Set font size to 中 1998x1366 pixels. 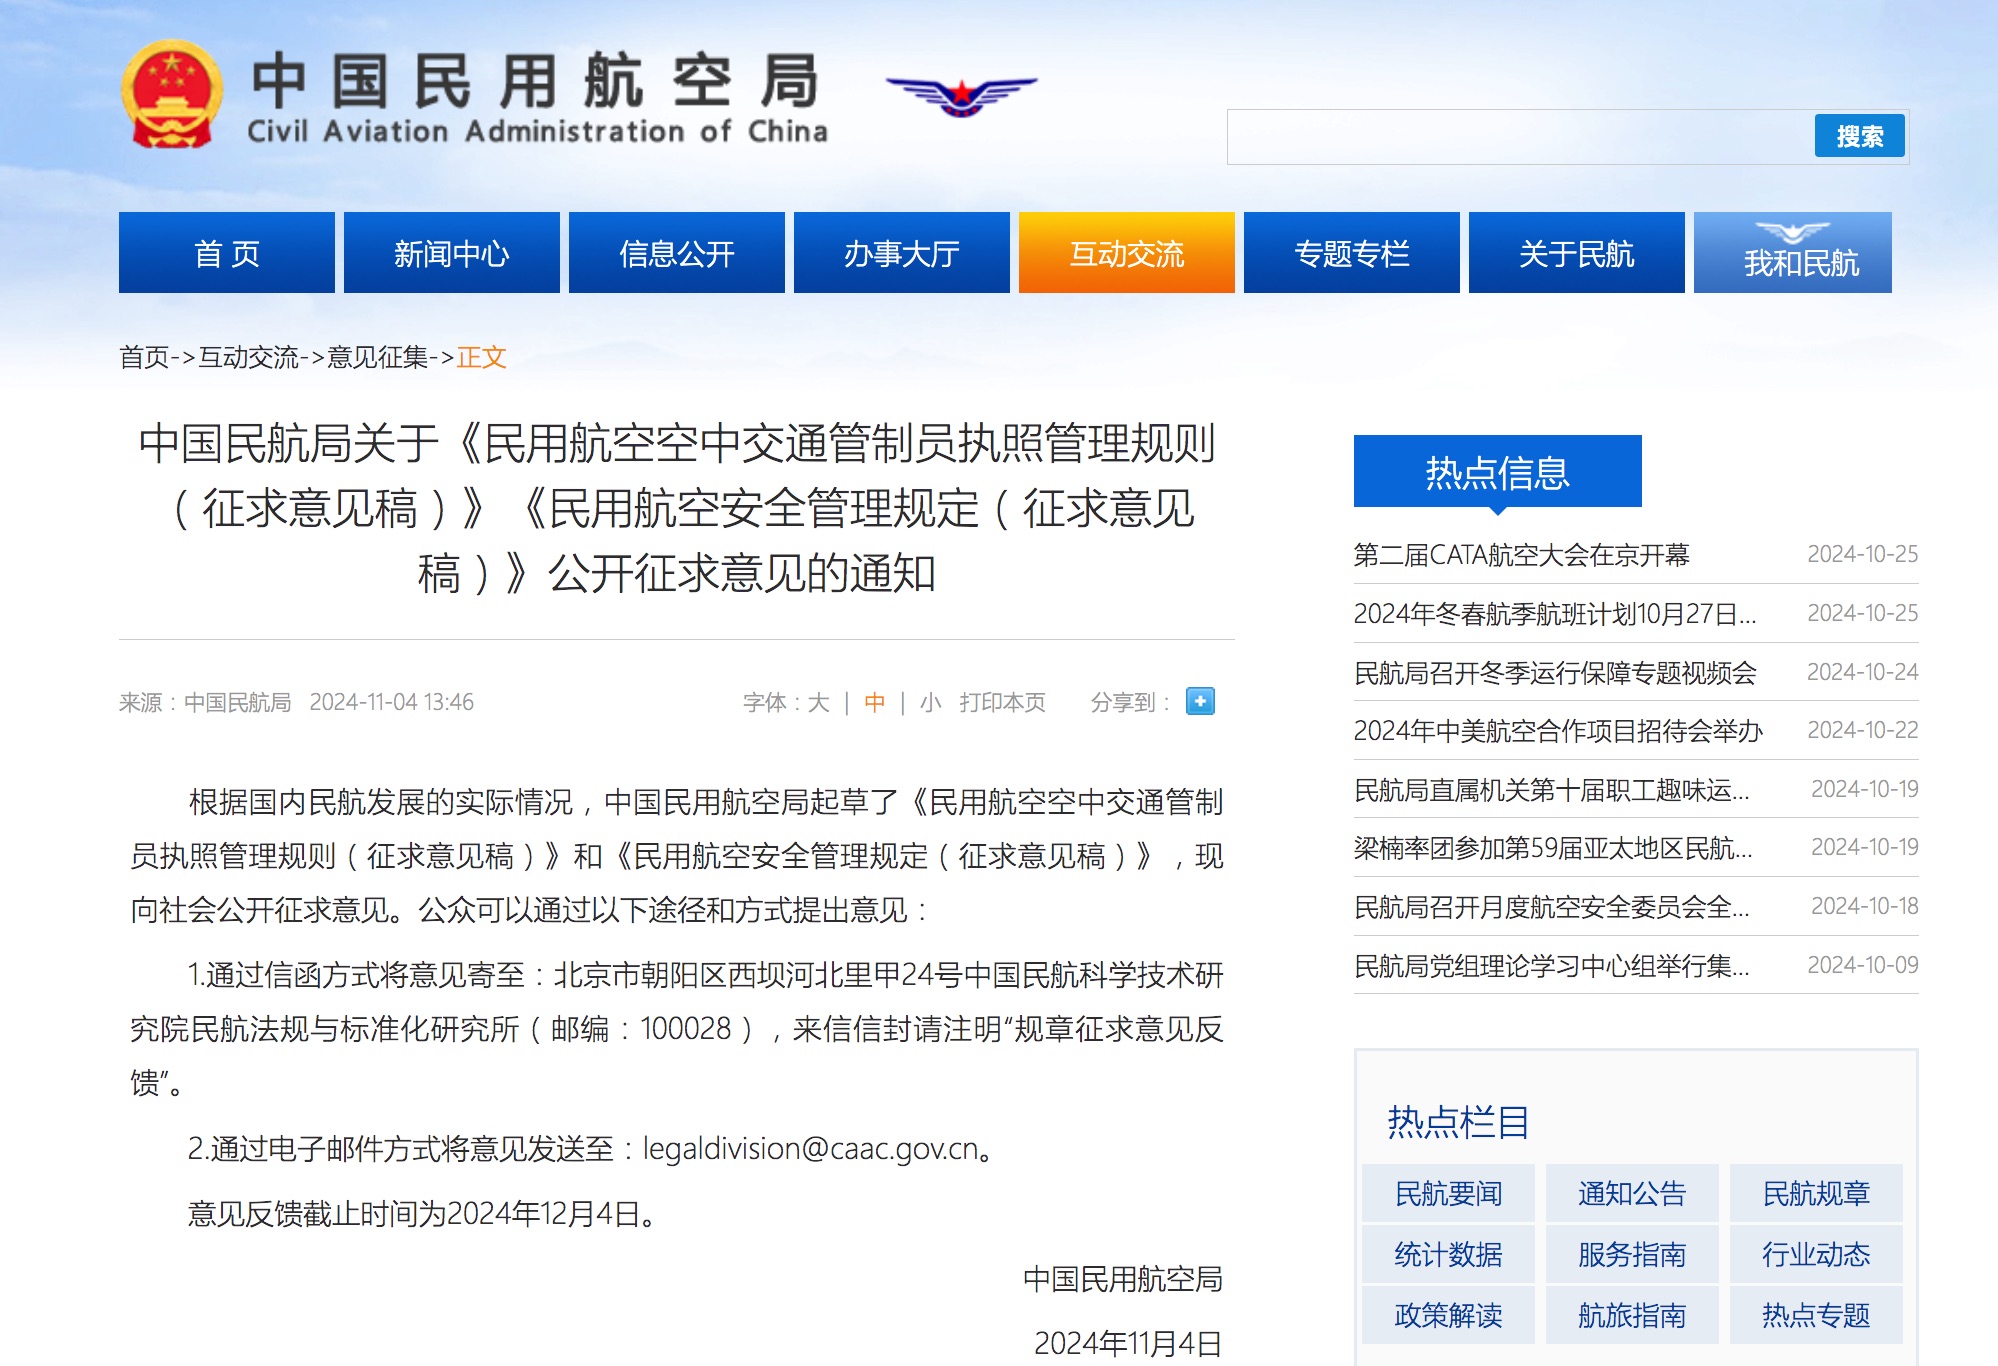tap(874, 703)
